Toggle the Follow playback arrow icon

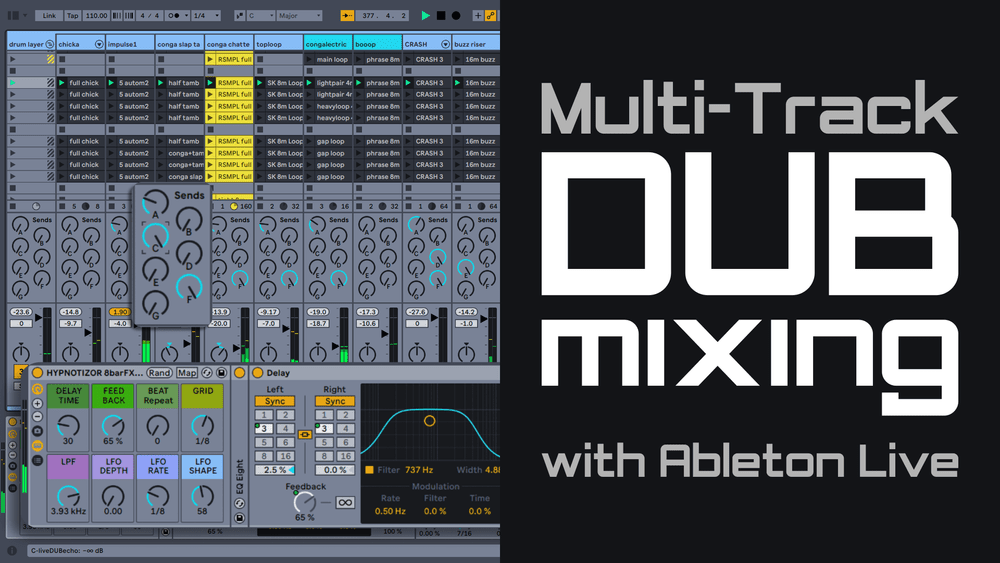(347, 15)
